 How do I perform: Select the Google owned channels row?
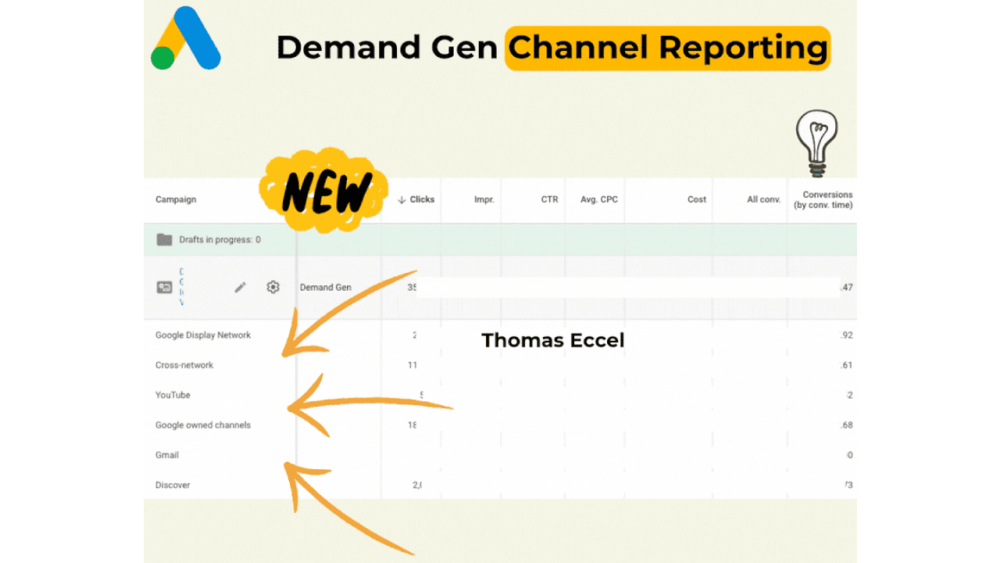(500, 425)
